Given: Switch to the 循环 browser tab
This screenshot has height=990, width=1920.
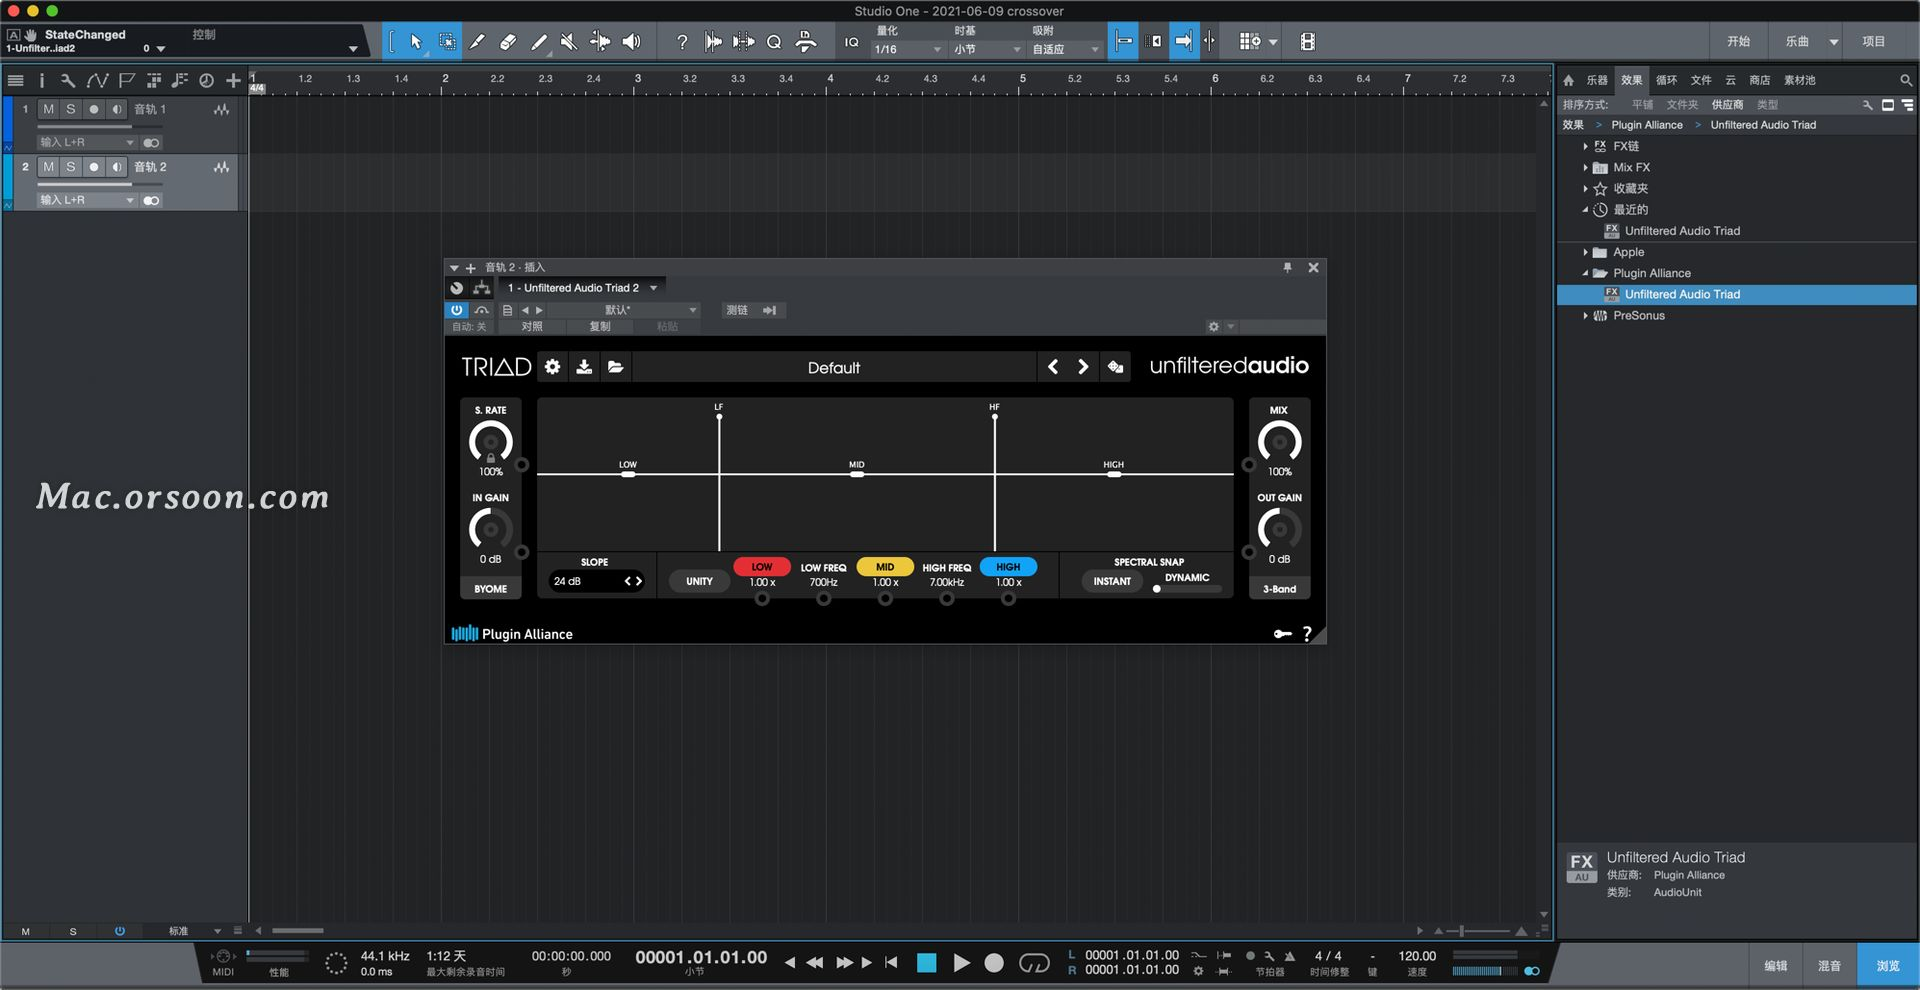Looking at the screenshot, I should 1667,80.
